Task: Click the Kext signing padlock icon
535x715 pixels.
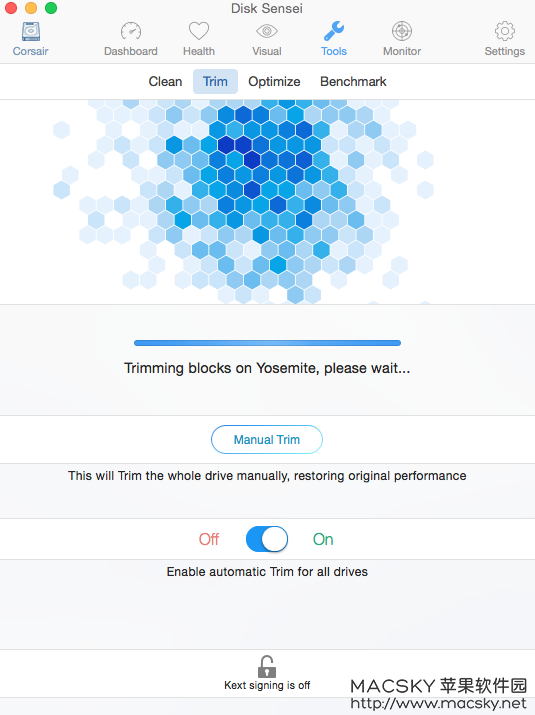Action: 267,667
